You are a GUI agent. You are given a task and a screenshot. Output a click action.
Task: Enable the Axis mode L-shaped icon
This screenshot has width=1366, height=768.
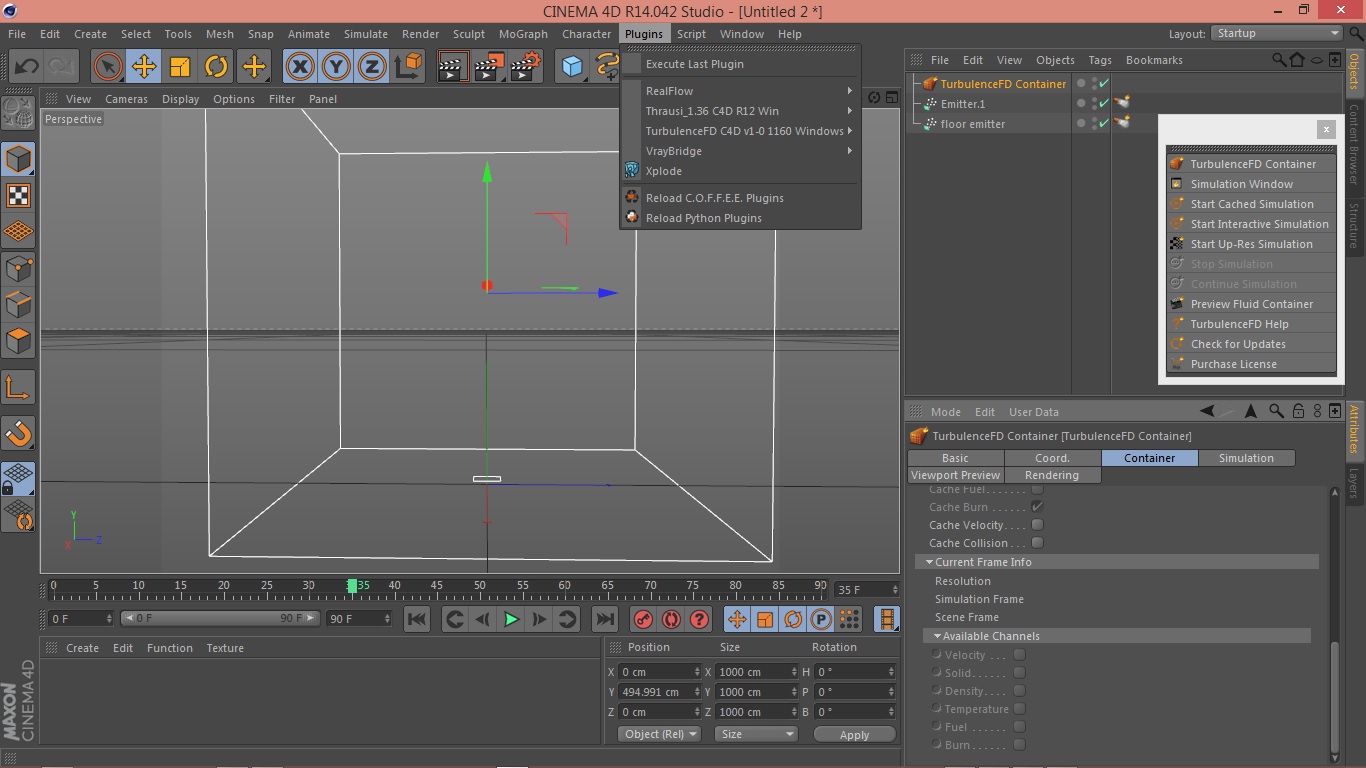click(18, 388)
